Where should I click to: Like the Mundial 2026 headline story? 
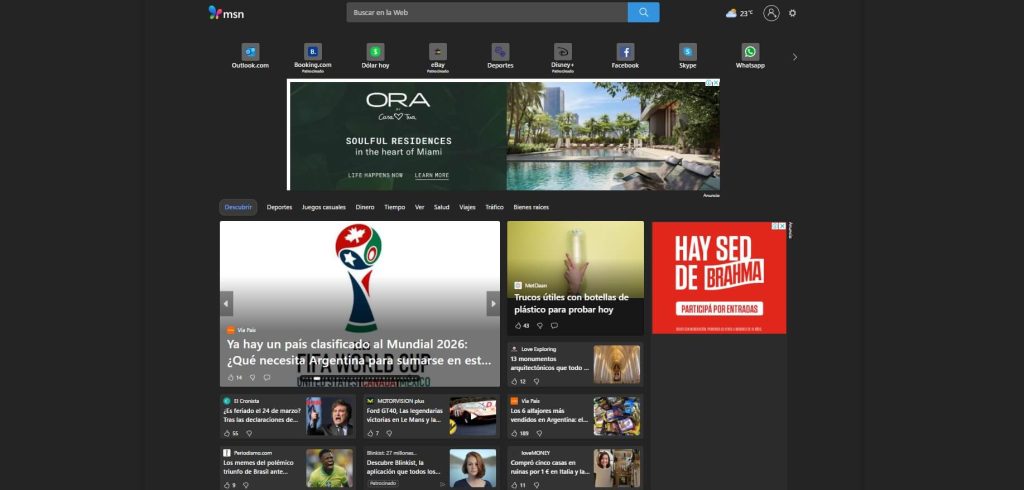[231, 377]
